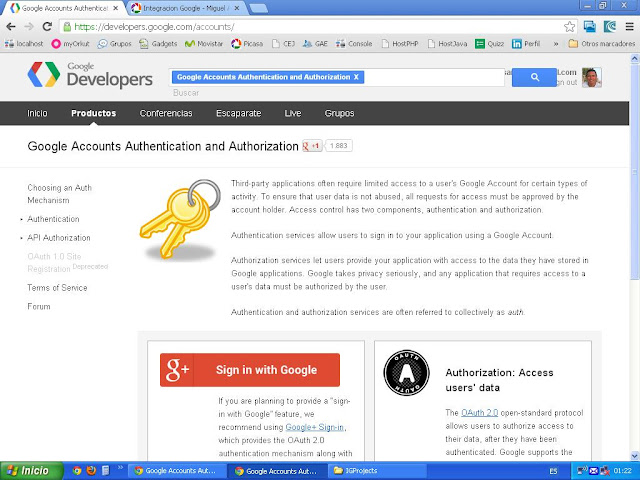640x480 pixels.
Task: Remove the search filter chip with X
Action: [x=356, y=77]
